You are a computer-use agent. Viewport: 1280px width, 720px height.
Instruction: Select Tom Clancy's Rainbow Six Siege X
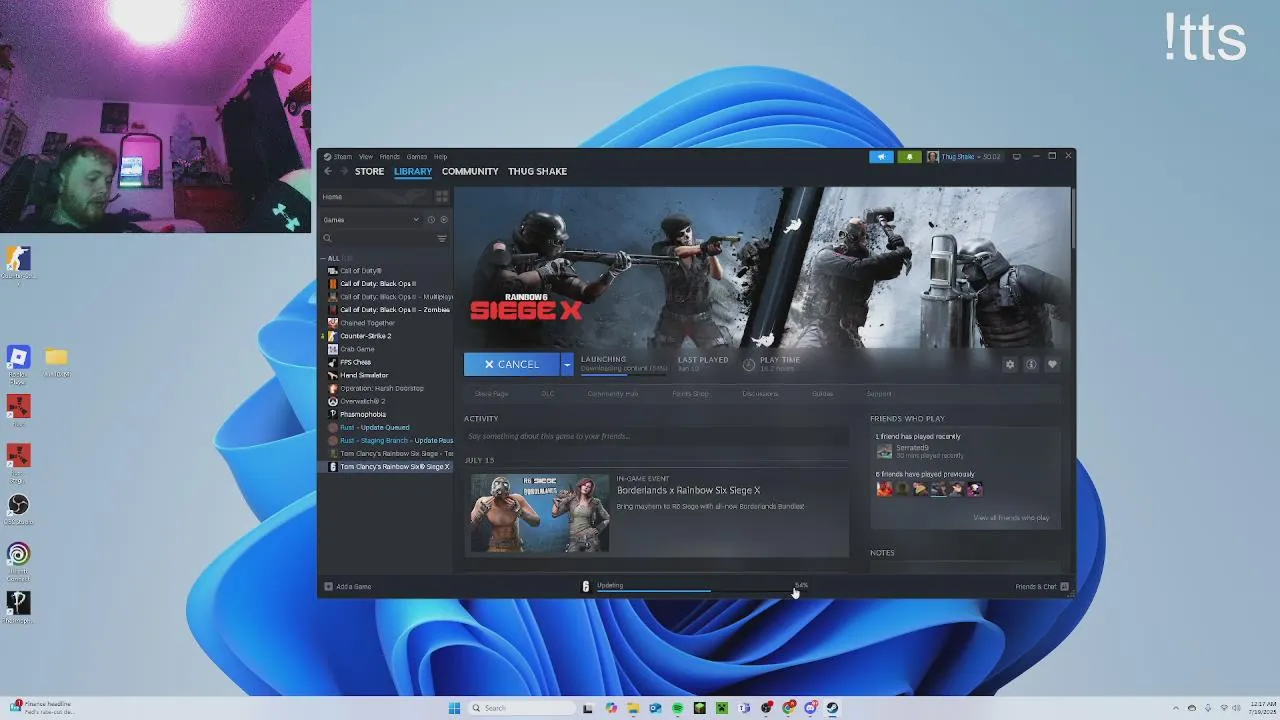point(390,467)
